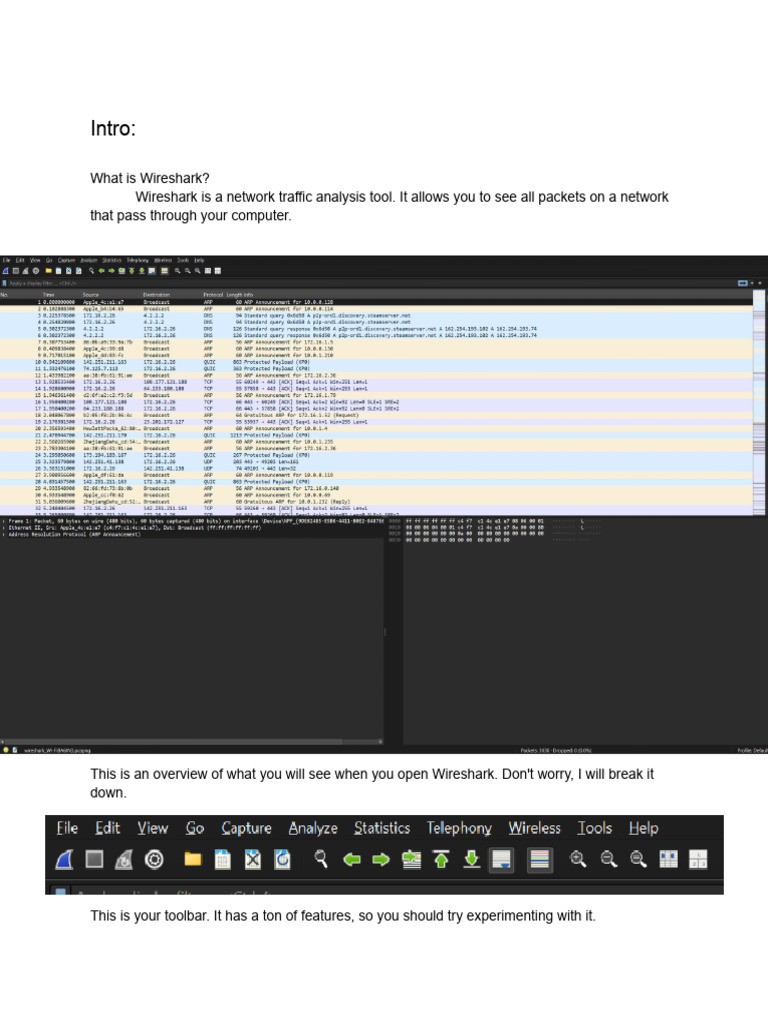This screenshot has height=1024, width=768.
Task: Open the Telephony menu in enlarged menu bar
Action: 459,828
